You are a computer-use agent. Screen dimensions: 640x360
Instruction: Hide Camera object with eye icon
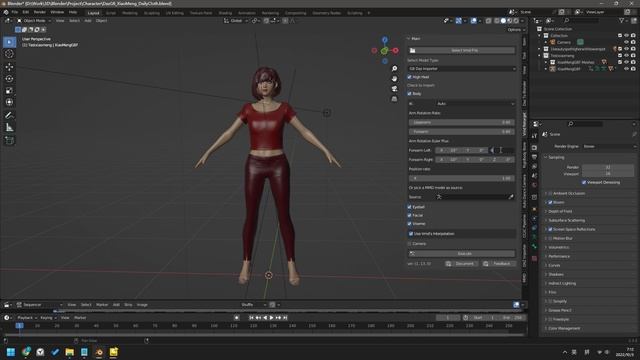[627, 42]
